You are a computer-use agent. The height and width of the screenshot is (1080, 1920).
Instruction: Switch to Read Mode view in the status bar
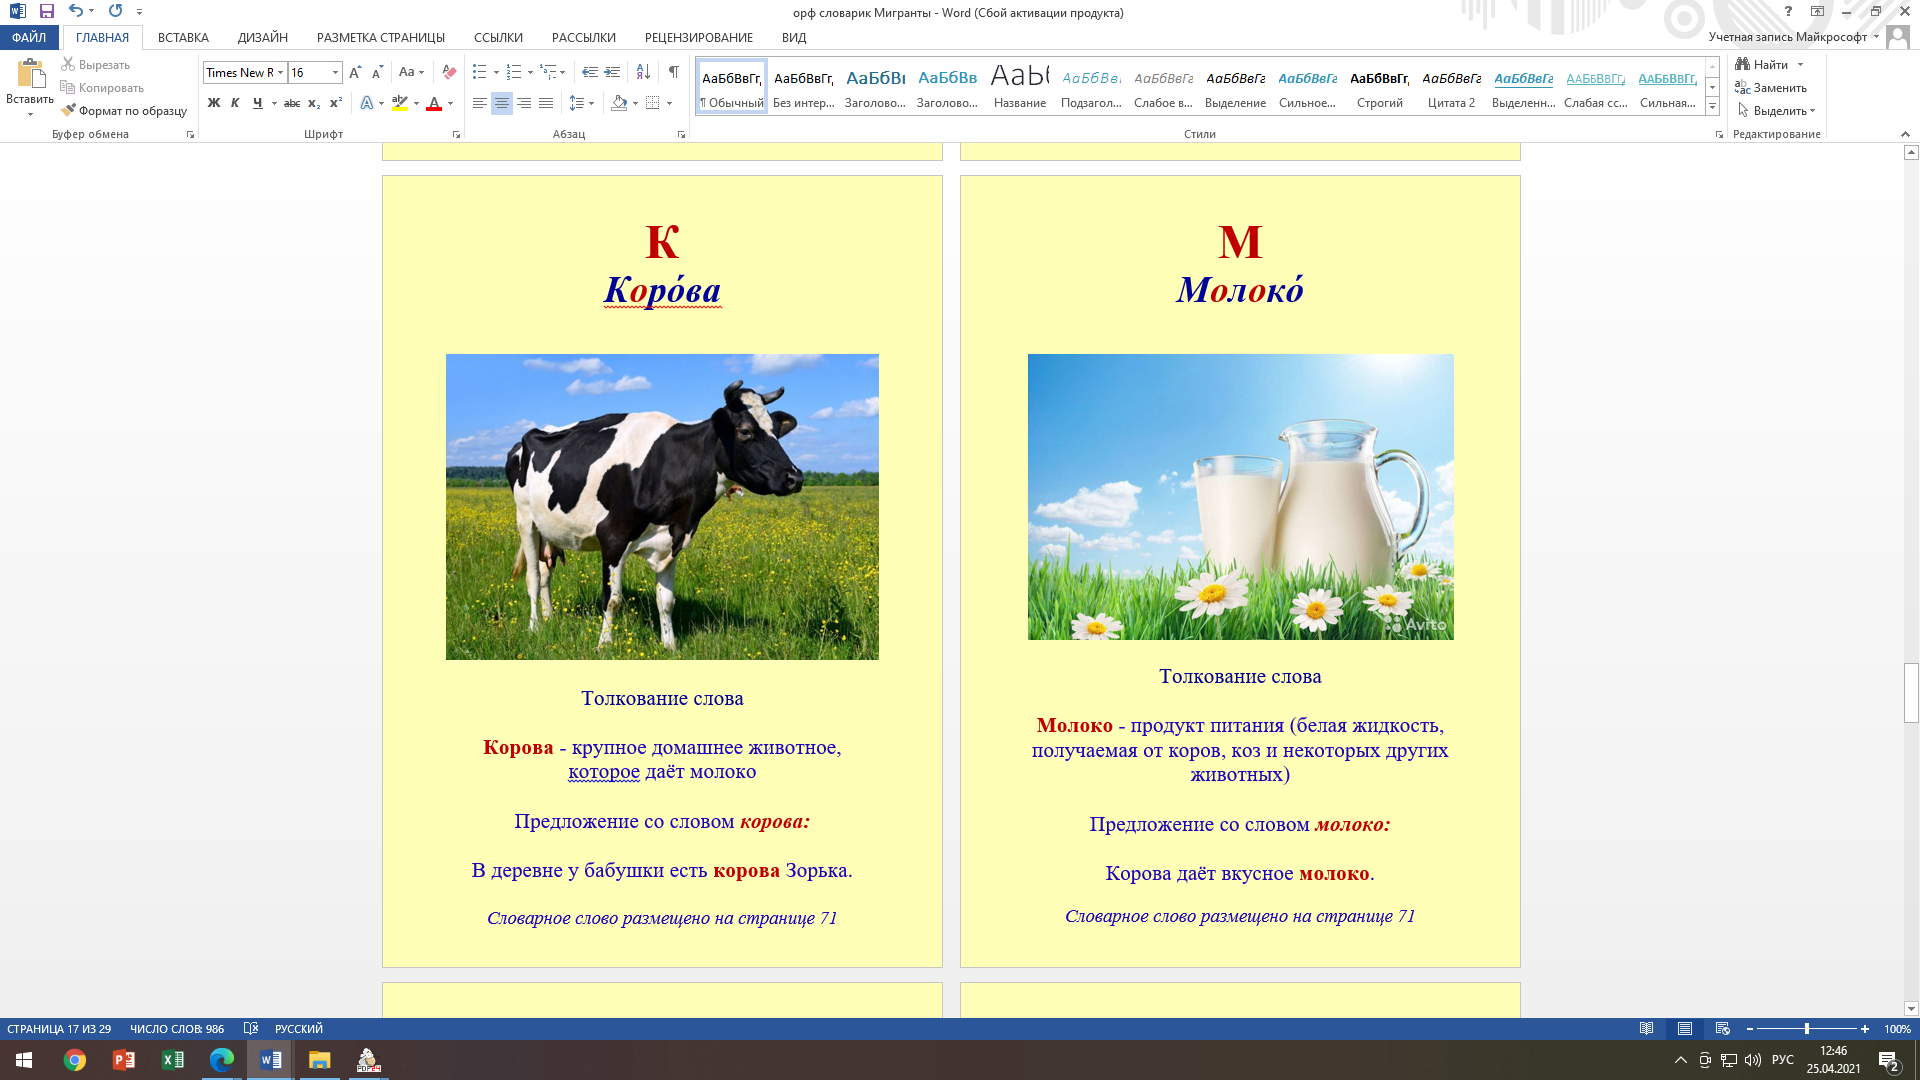click(x=1646, y=1029)
